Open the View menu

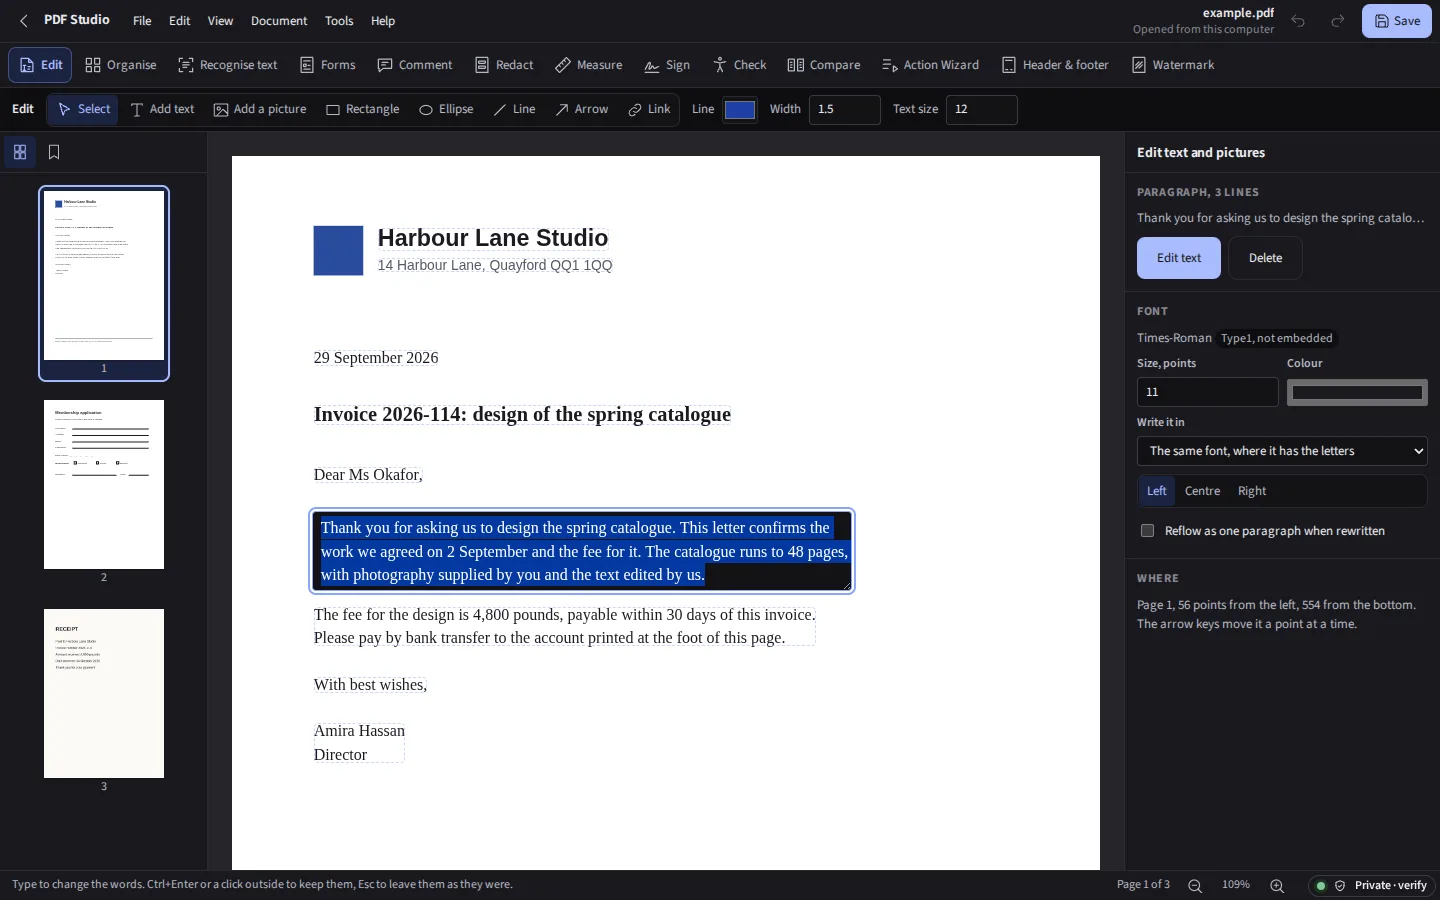[x=220, y=21]
